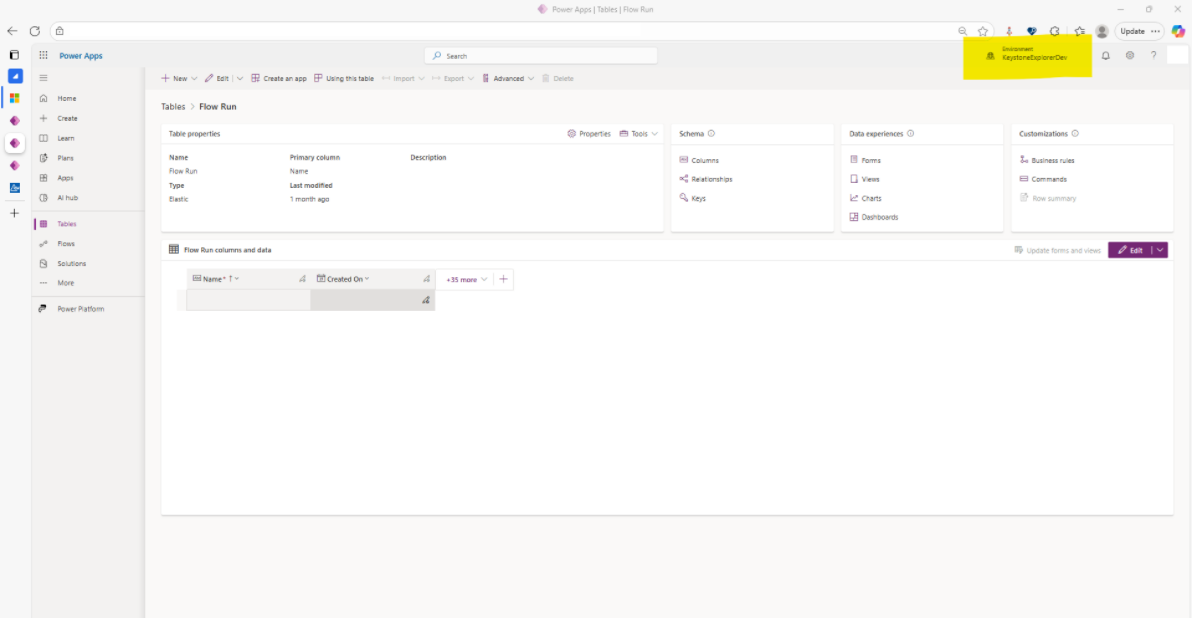This screenshot has height=618, width=1192.
Task: Reload the page with refresh icon
Action: pos(35,31)
